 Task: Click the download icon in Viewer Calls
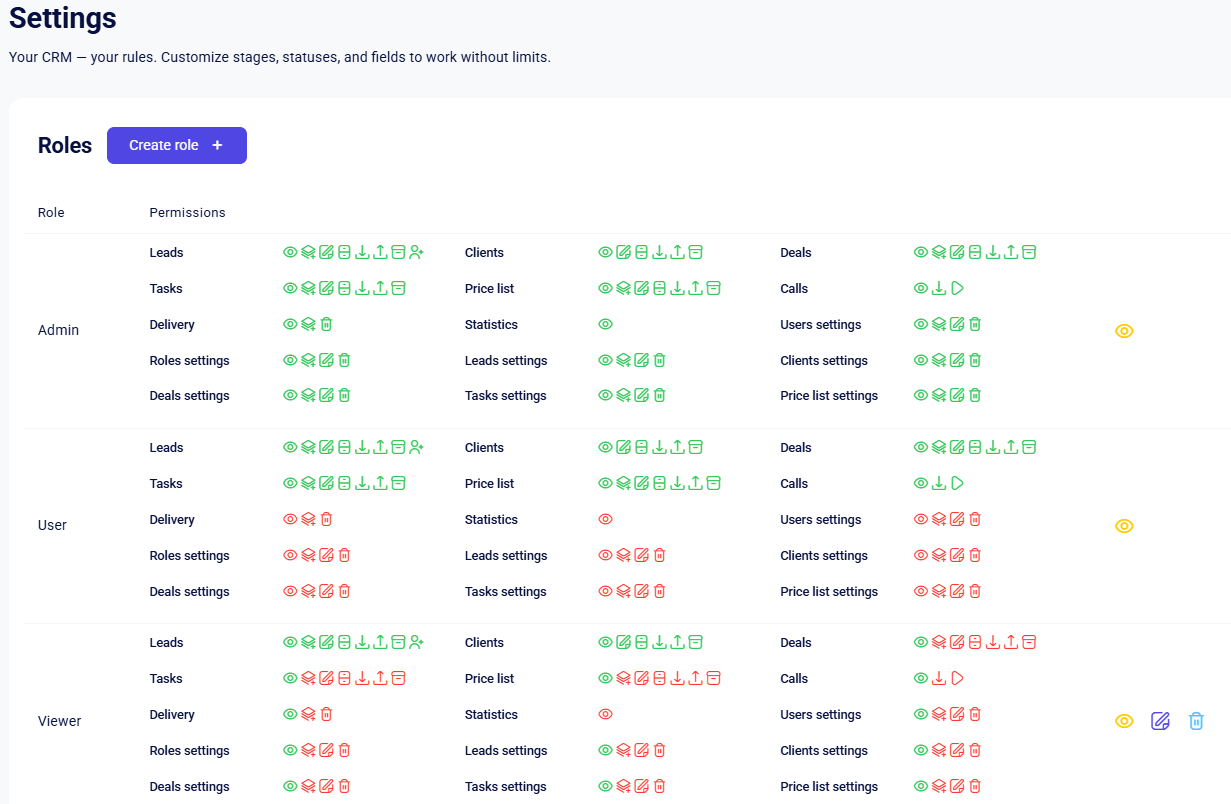tap(939, 679)
